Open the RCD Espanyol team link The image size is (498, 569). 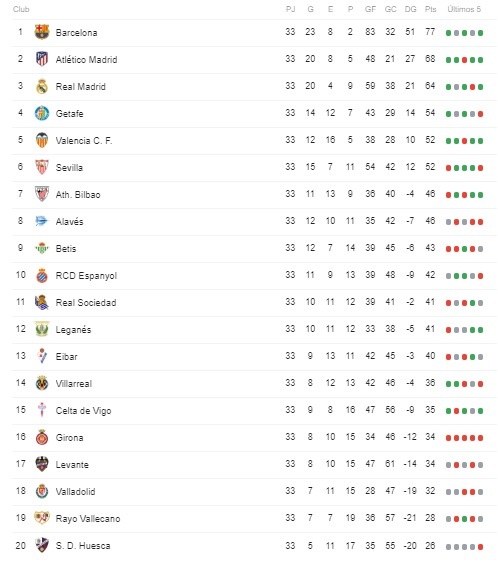[86, 276]
